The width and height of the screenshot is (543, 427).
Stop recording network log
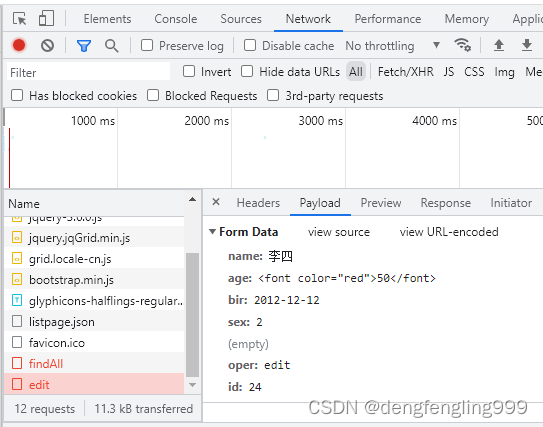pos(19,45)
